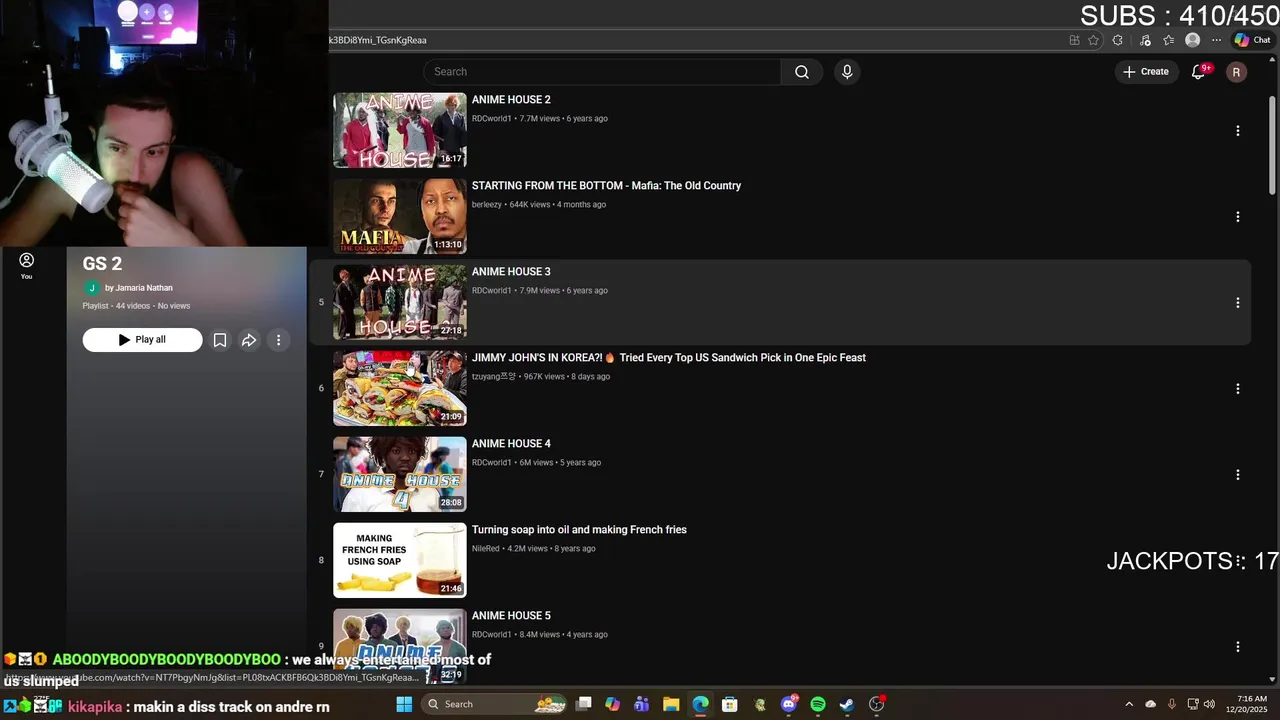This screenshot has width=1280, height=720.
Task: Open action menu for ANIME HOUSE 2
Action: 1238,131
